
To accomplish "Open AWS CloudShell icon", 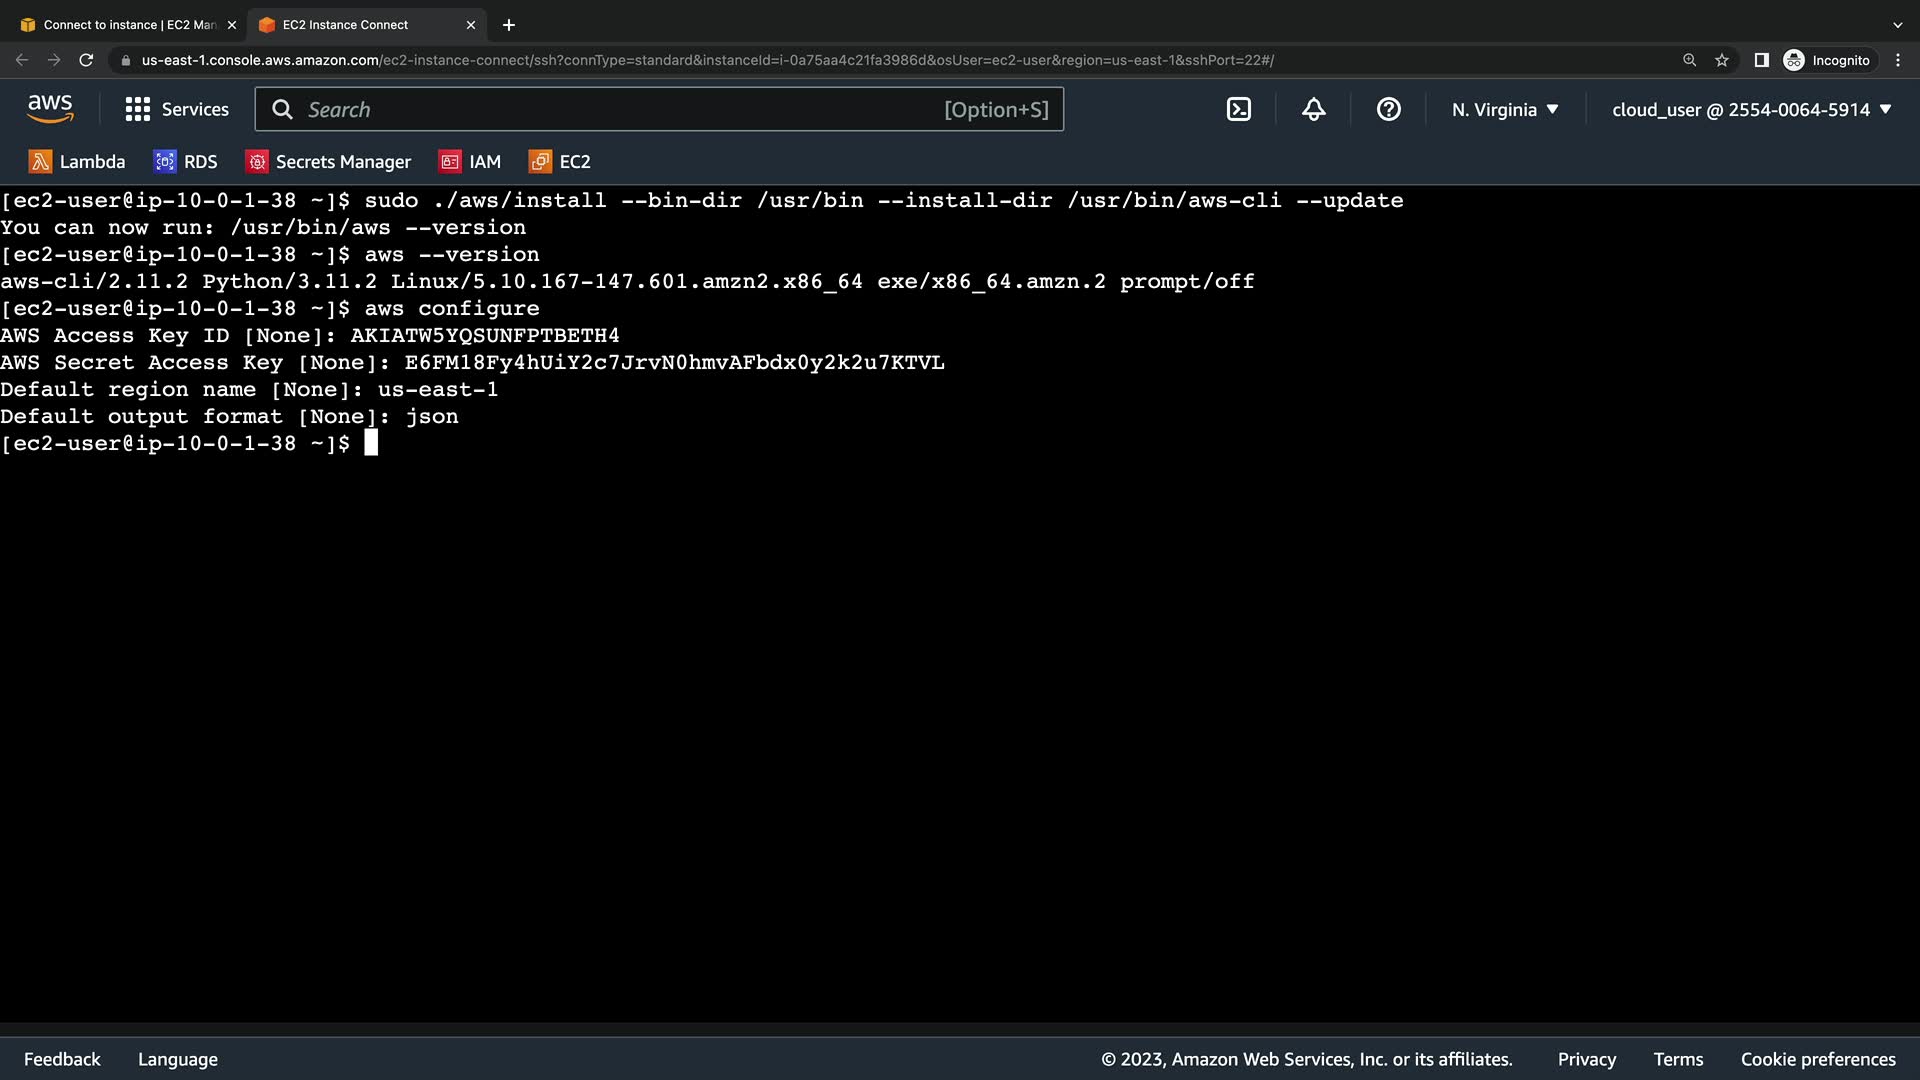I will pos(1238,110).
